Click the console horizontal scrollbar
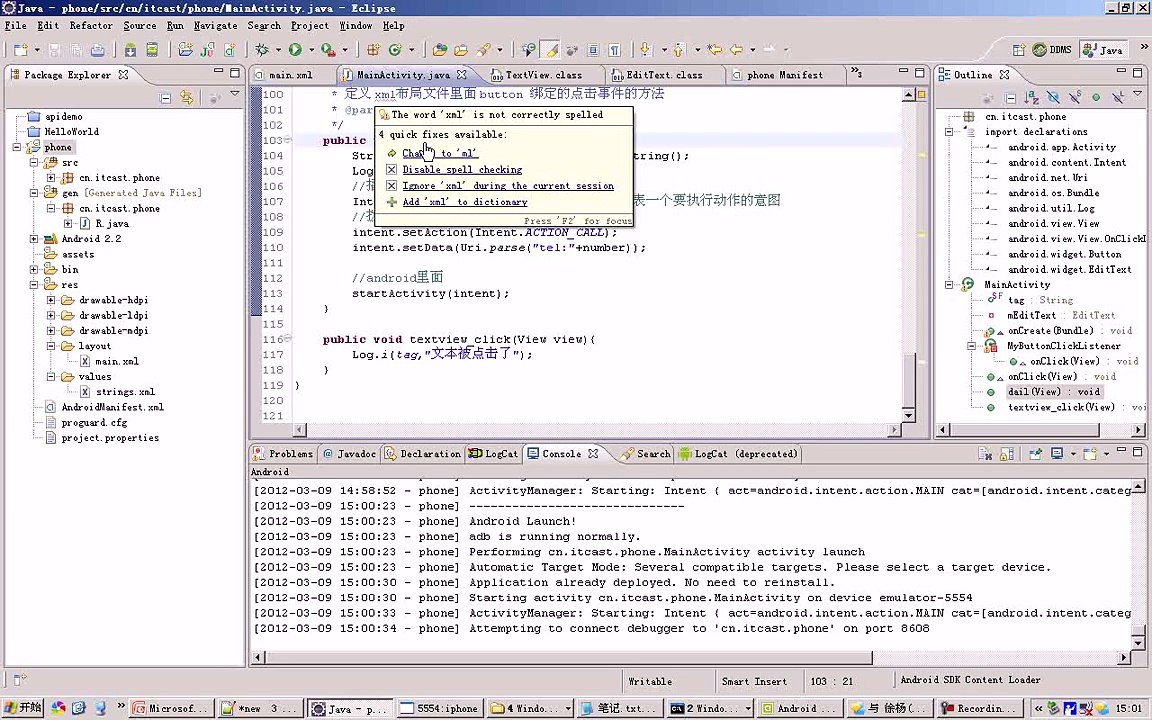Screen dimensions: 1152x720 click(570, 658)
